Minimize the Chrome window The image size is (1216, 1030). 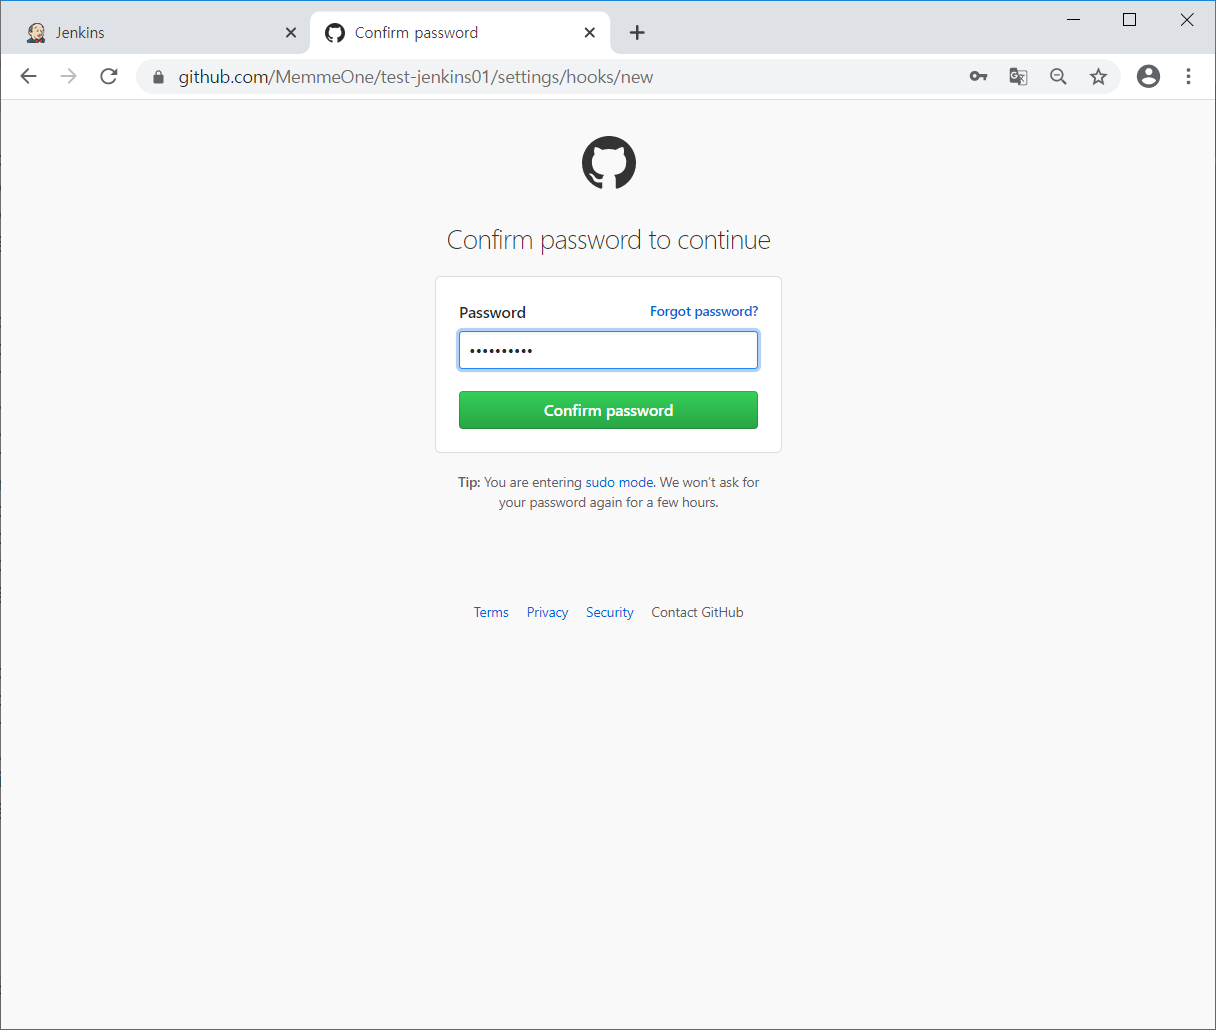(x=1074, y=20)
